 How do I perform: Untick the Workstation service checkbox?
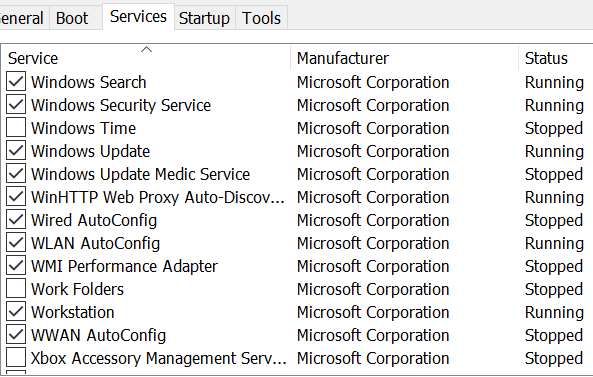point(16,312)
